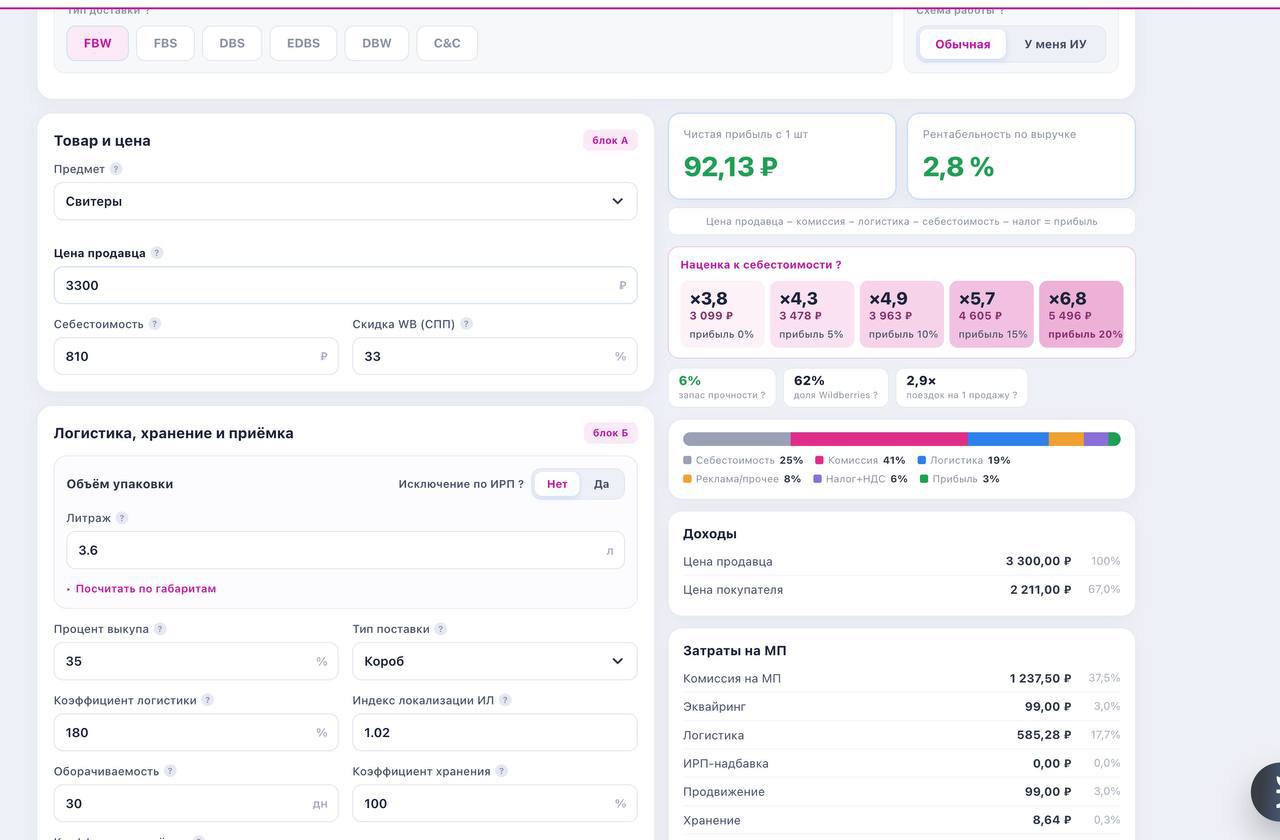Viewport: 1280px width, 840px height.
Task: Select the ×6,8 markup option (прибыль 20%)
Action: point(1081,314)
